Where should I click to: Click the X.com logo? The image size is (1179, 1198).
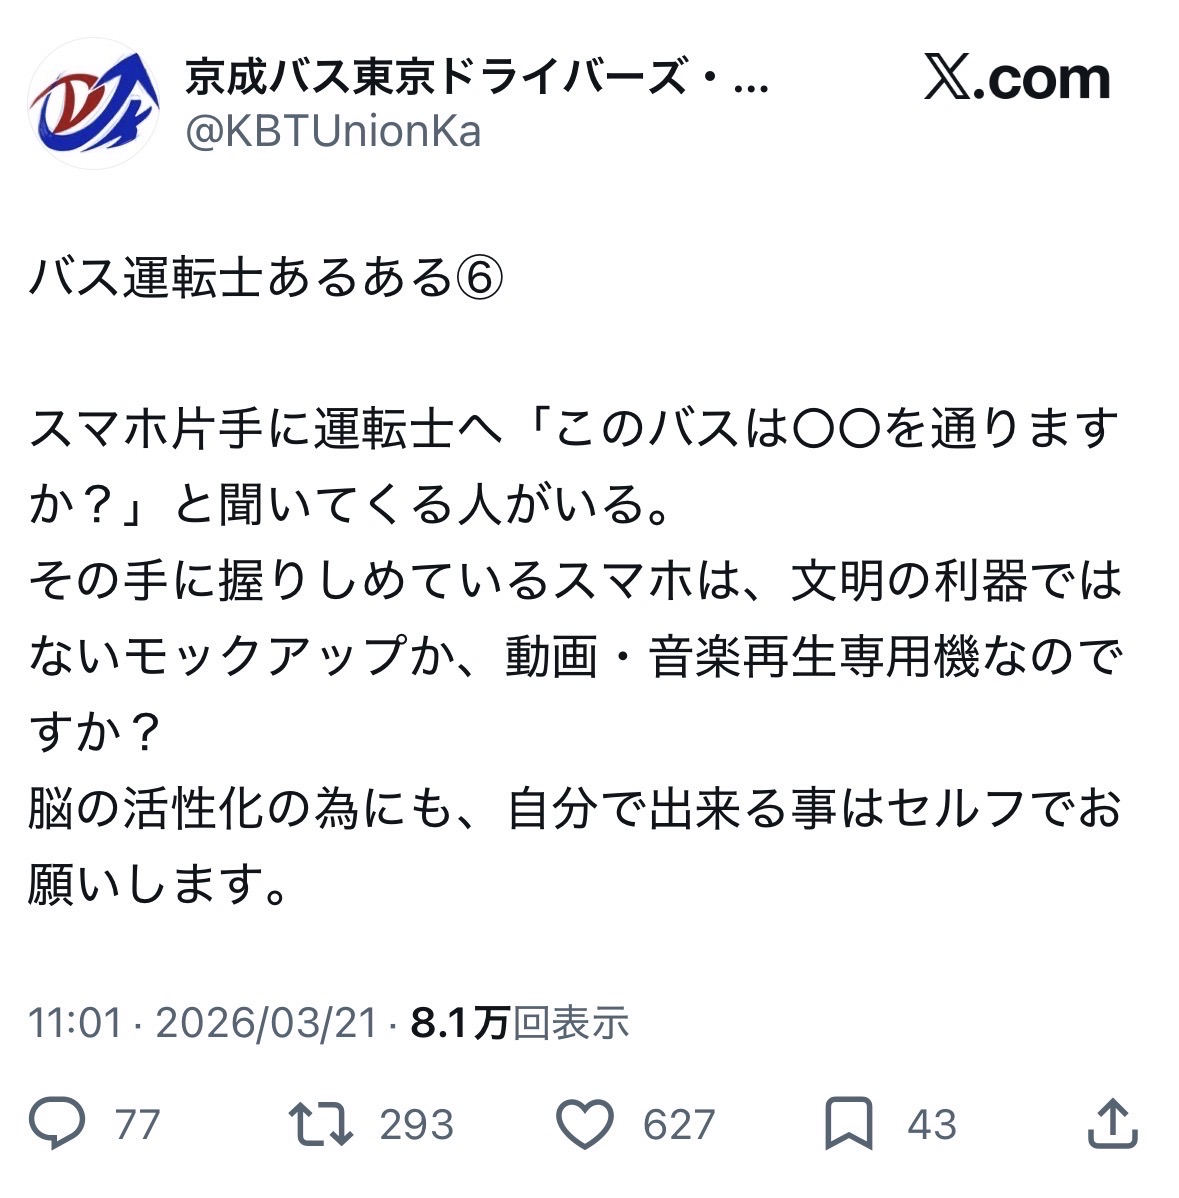pyautogui.click(x=1017, y=78)
